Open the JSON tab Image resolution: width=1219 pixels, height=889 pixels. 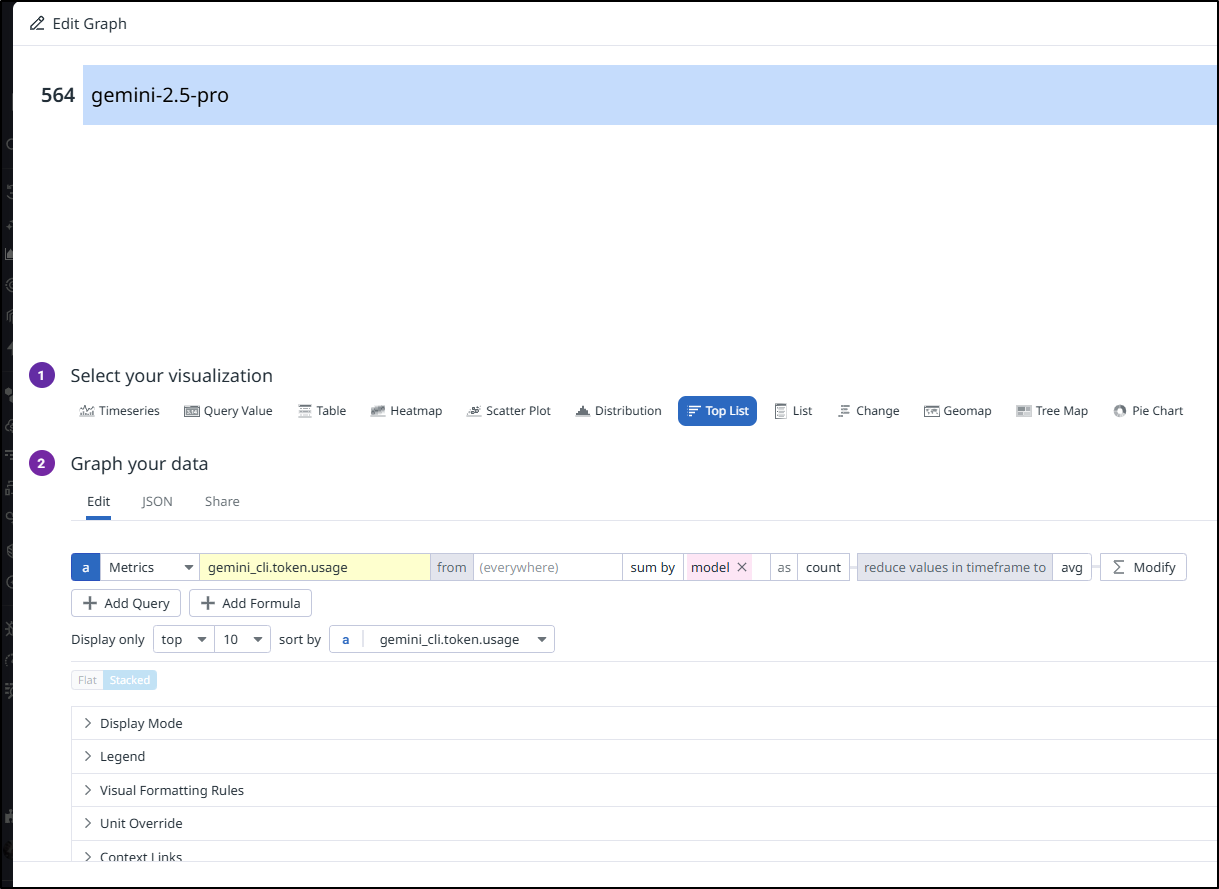click(x=157, y=502)
